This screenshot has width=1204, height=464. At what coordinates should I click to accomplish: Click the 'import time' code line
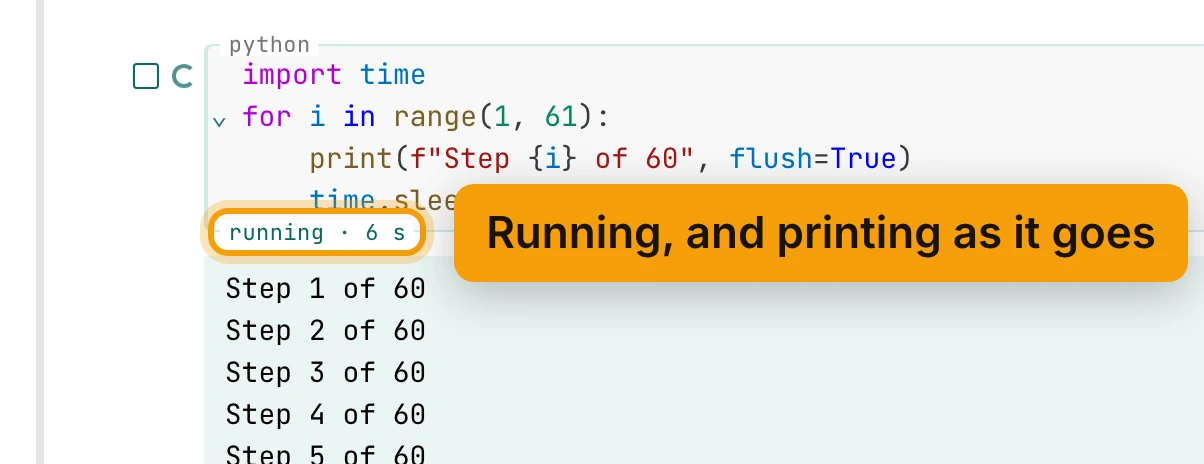[334, 75]
